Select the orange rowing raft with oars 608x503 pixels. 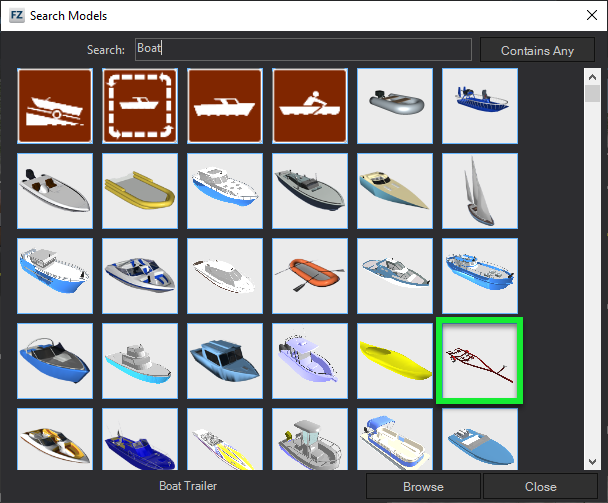pos(310,276)
